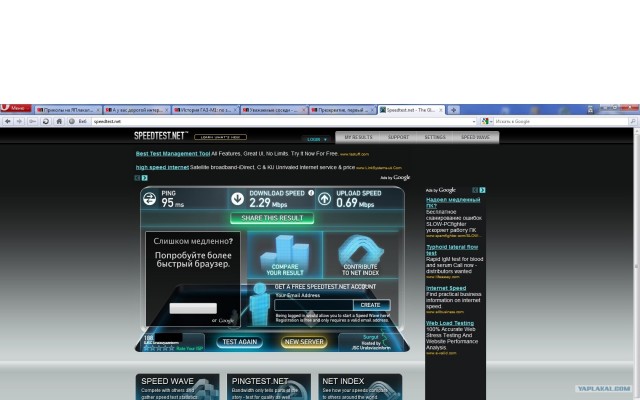Screen dimensions: 640x400
Task: Focus the speedtest.net address field
Action: [x=282, y=121]
